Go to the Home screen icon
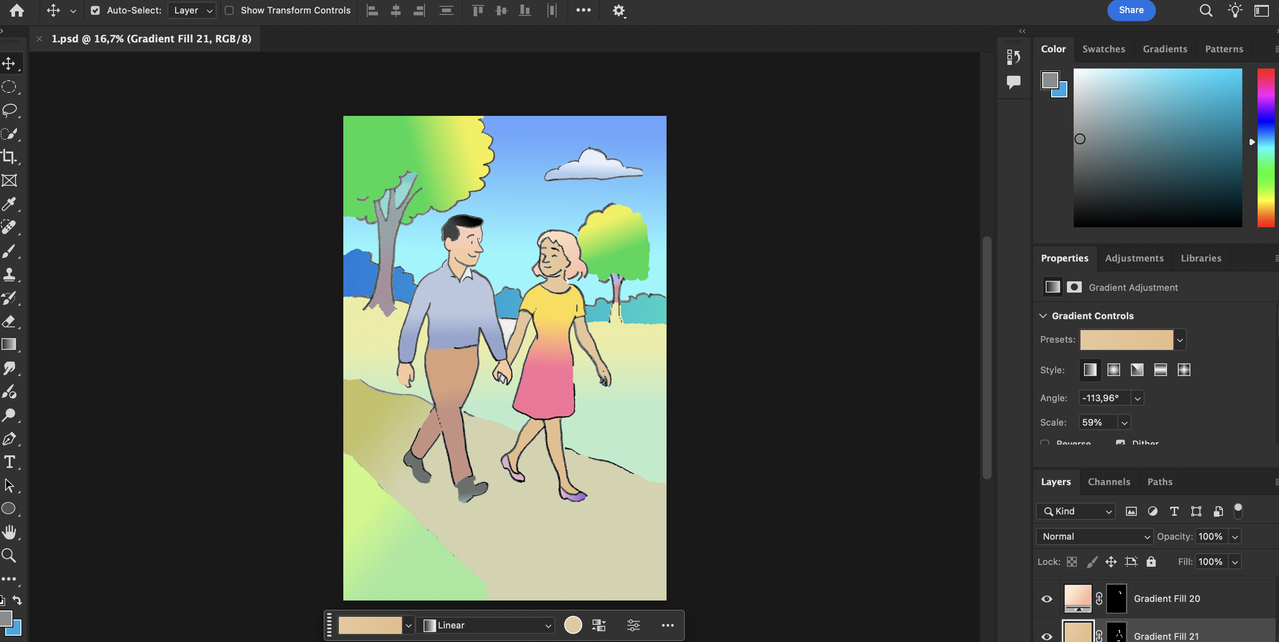The image size is (1279, 642). [16, 11]
